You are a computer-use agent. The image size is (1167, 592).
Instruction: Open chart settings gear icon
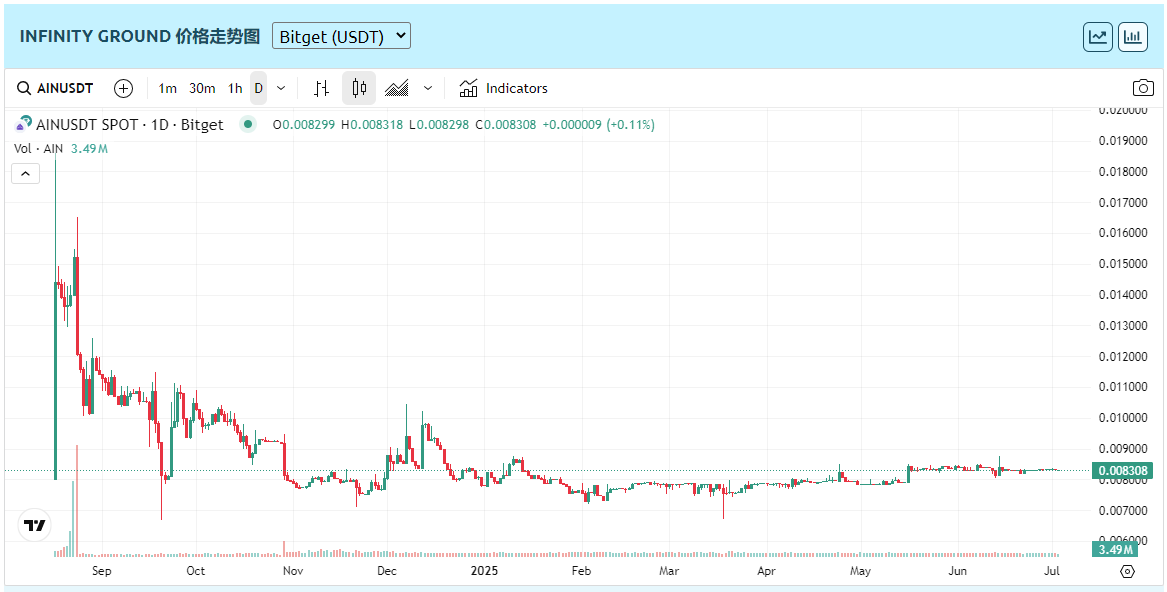1128,571
